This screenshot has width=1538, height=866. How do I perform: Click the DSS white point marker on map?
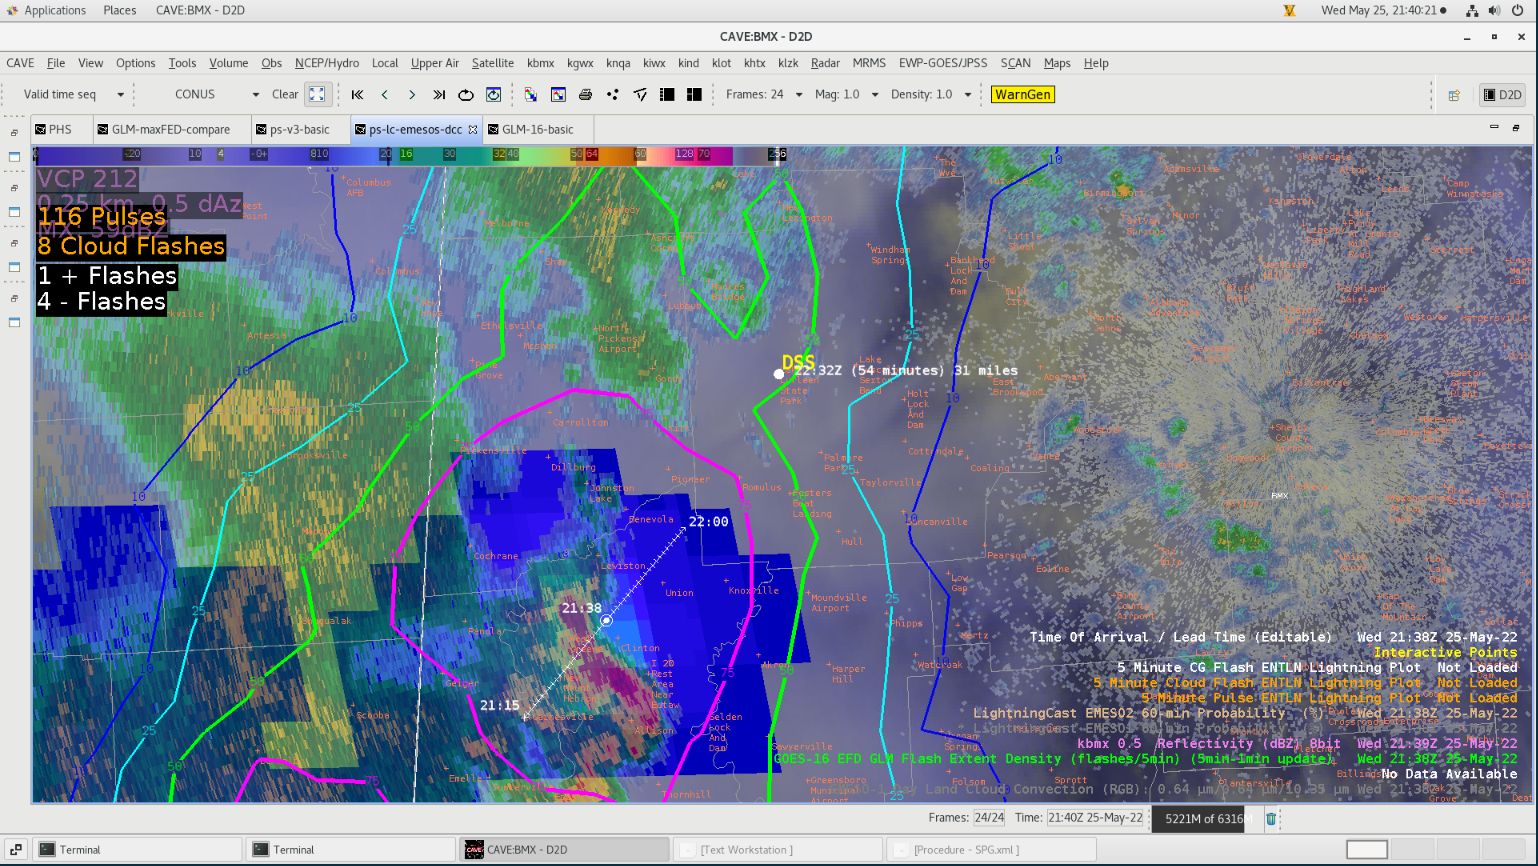tap(779, 374)
